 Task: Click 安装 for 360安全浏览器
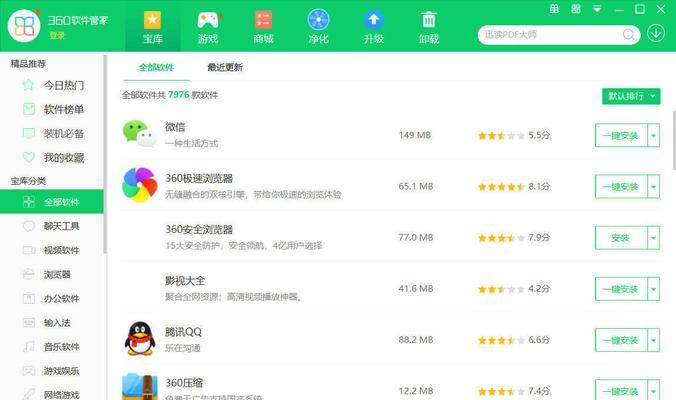621,238
